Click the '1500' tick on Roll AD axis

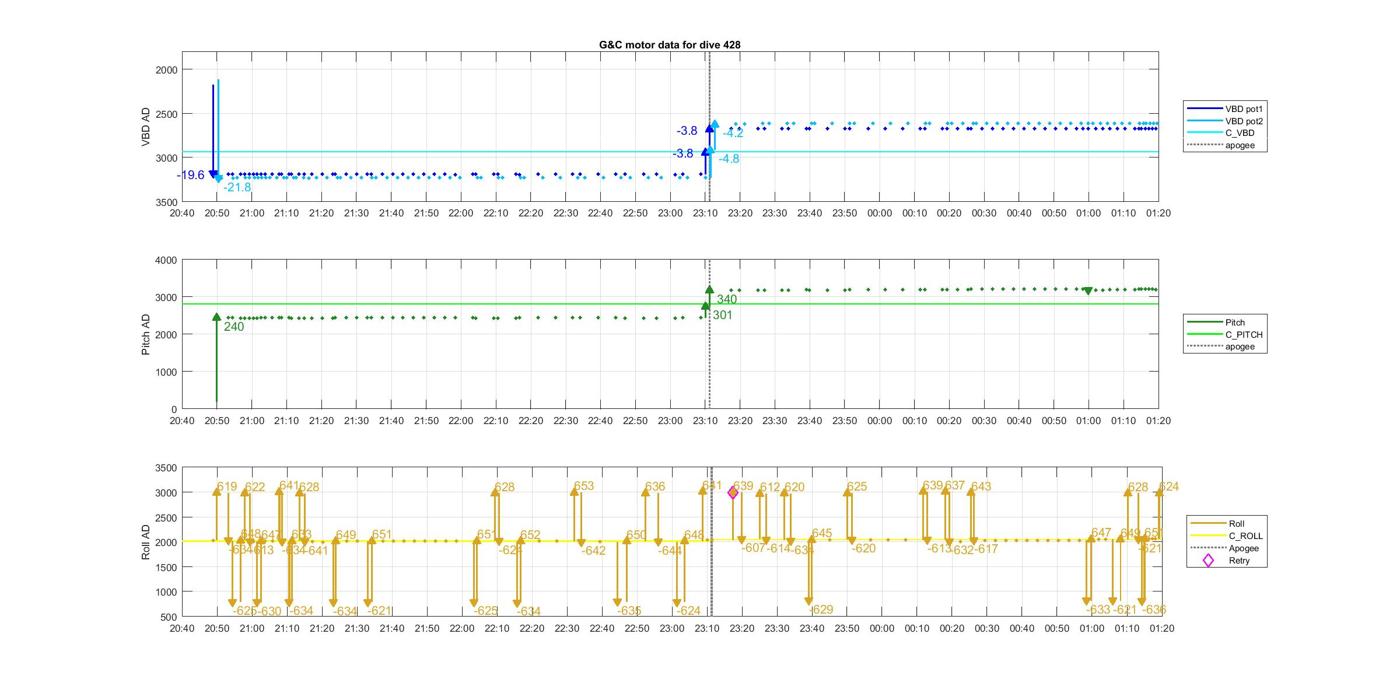pos(166,568)
